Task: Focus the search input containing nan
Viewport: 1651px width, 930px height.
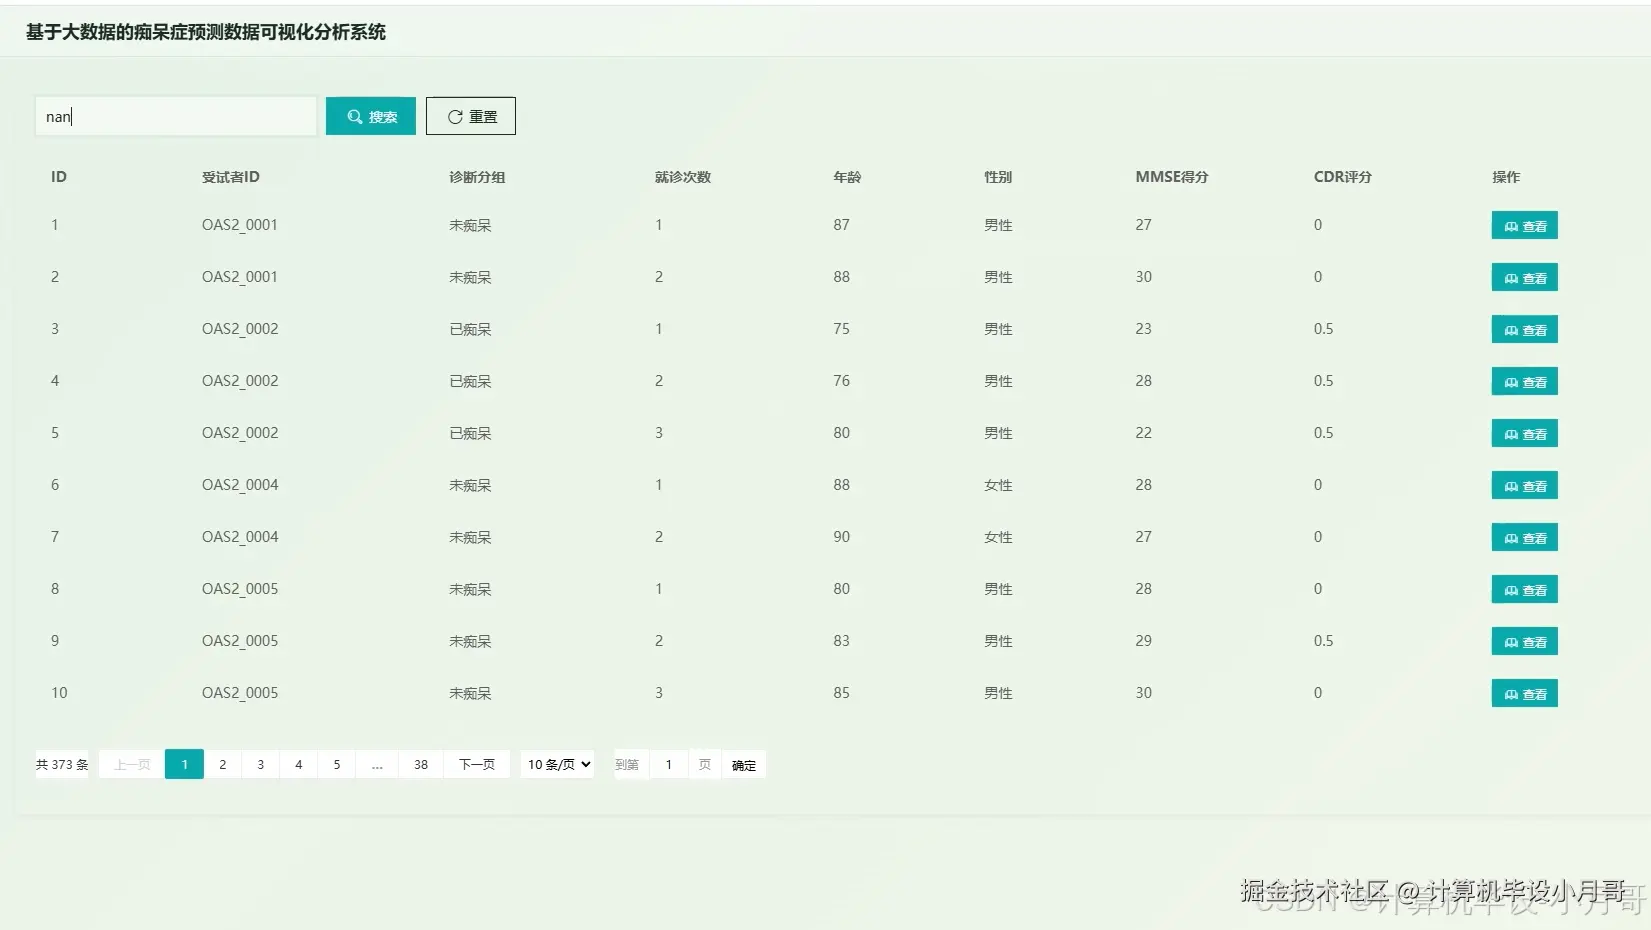Action: click(176, 116)
